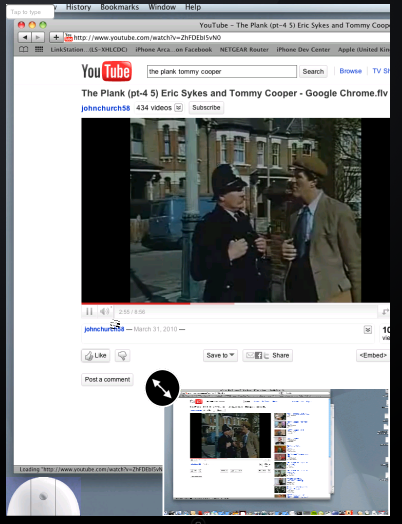Pause the video playback
This screenshot has width=402, height=524.
pyautogui.click(x=89, y=311)
